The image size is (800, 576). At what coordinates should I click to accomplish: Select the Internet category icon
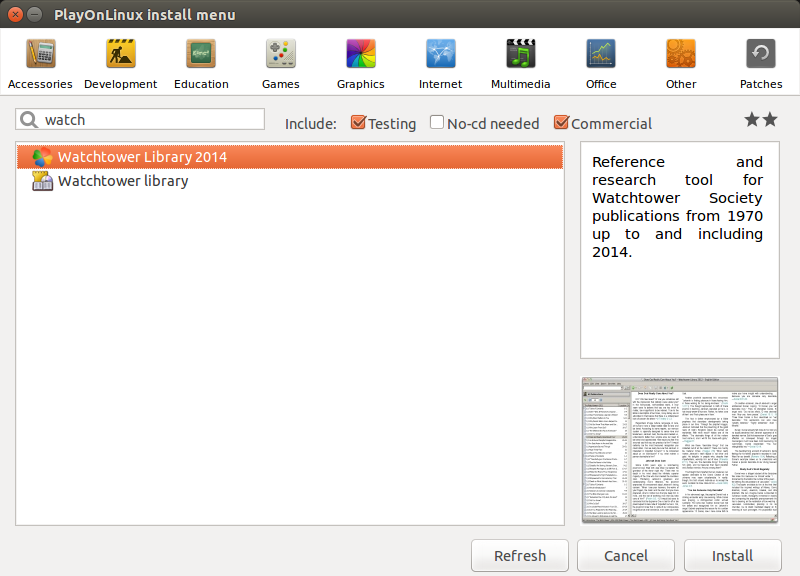[x=441, y=54]
